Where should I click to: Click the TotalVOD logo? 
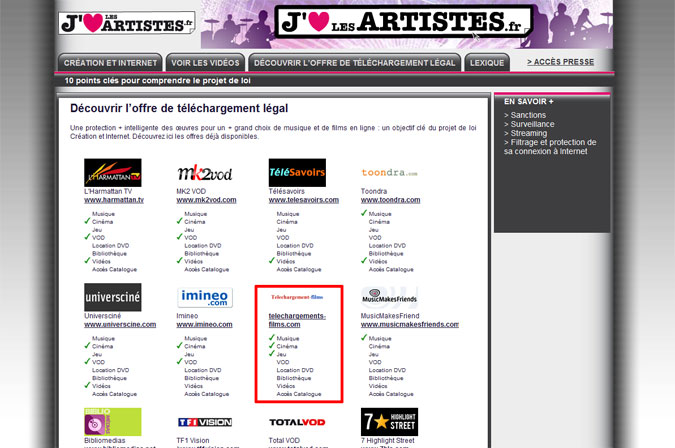(297, 422)
